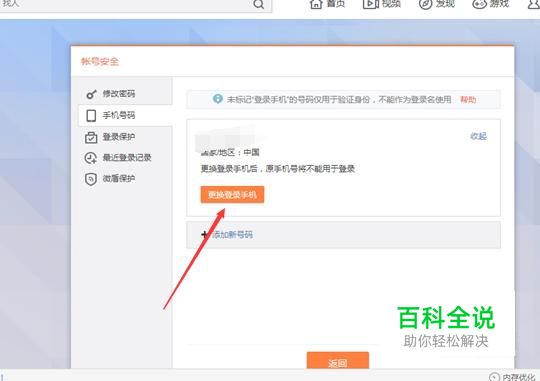Viewport: 540px width, 381px height.
Task: Click the 添加新号码 link
Action: tap(232, 235)
